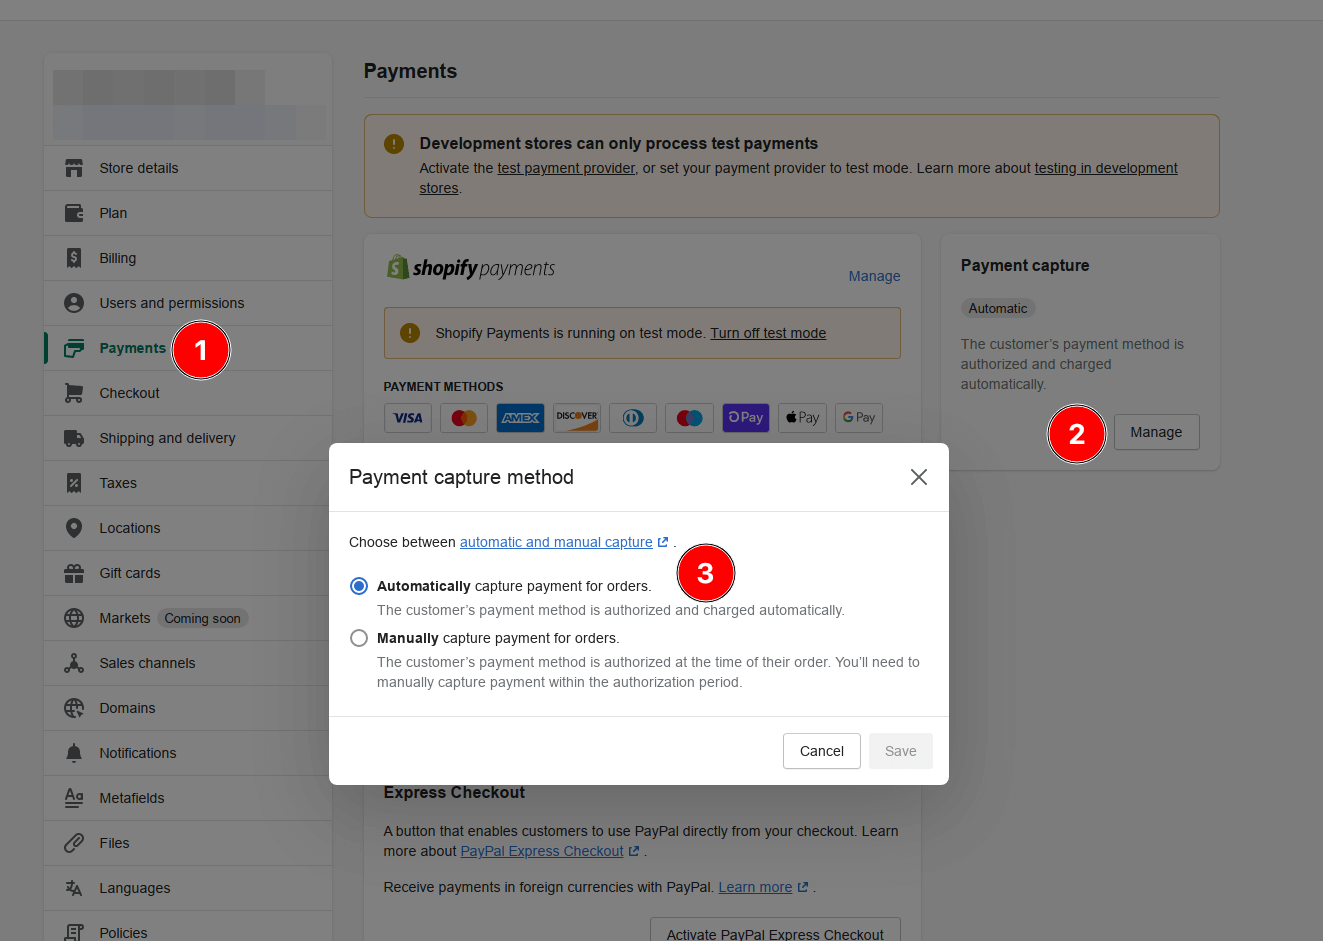Click the Users and permissions person icon

coord(74,303)
